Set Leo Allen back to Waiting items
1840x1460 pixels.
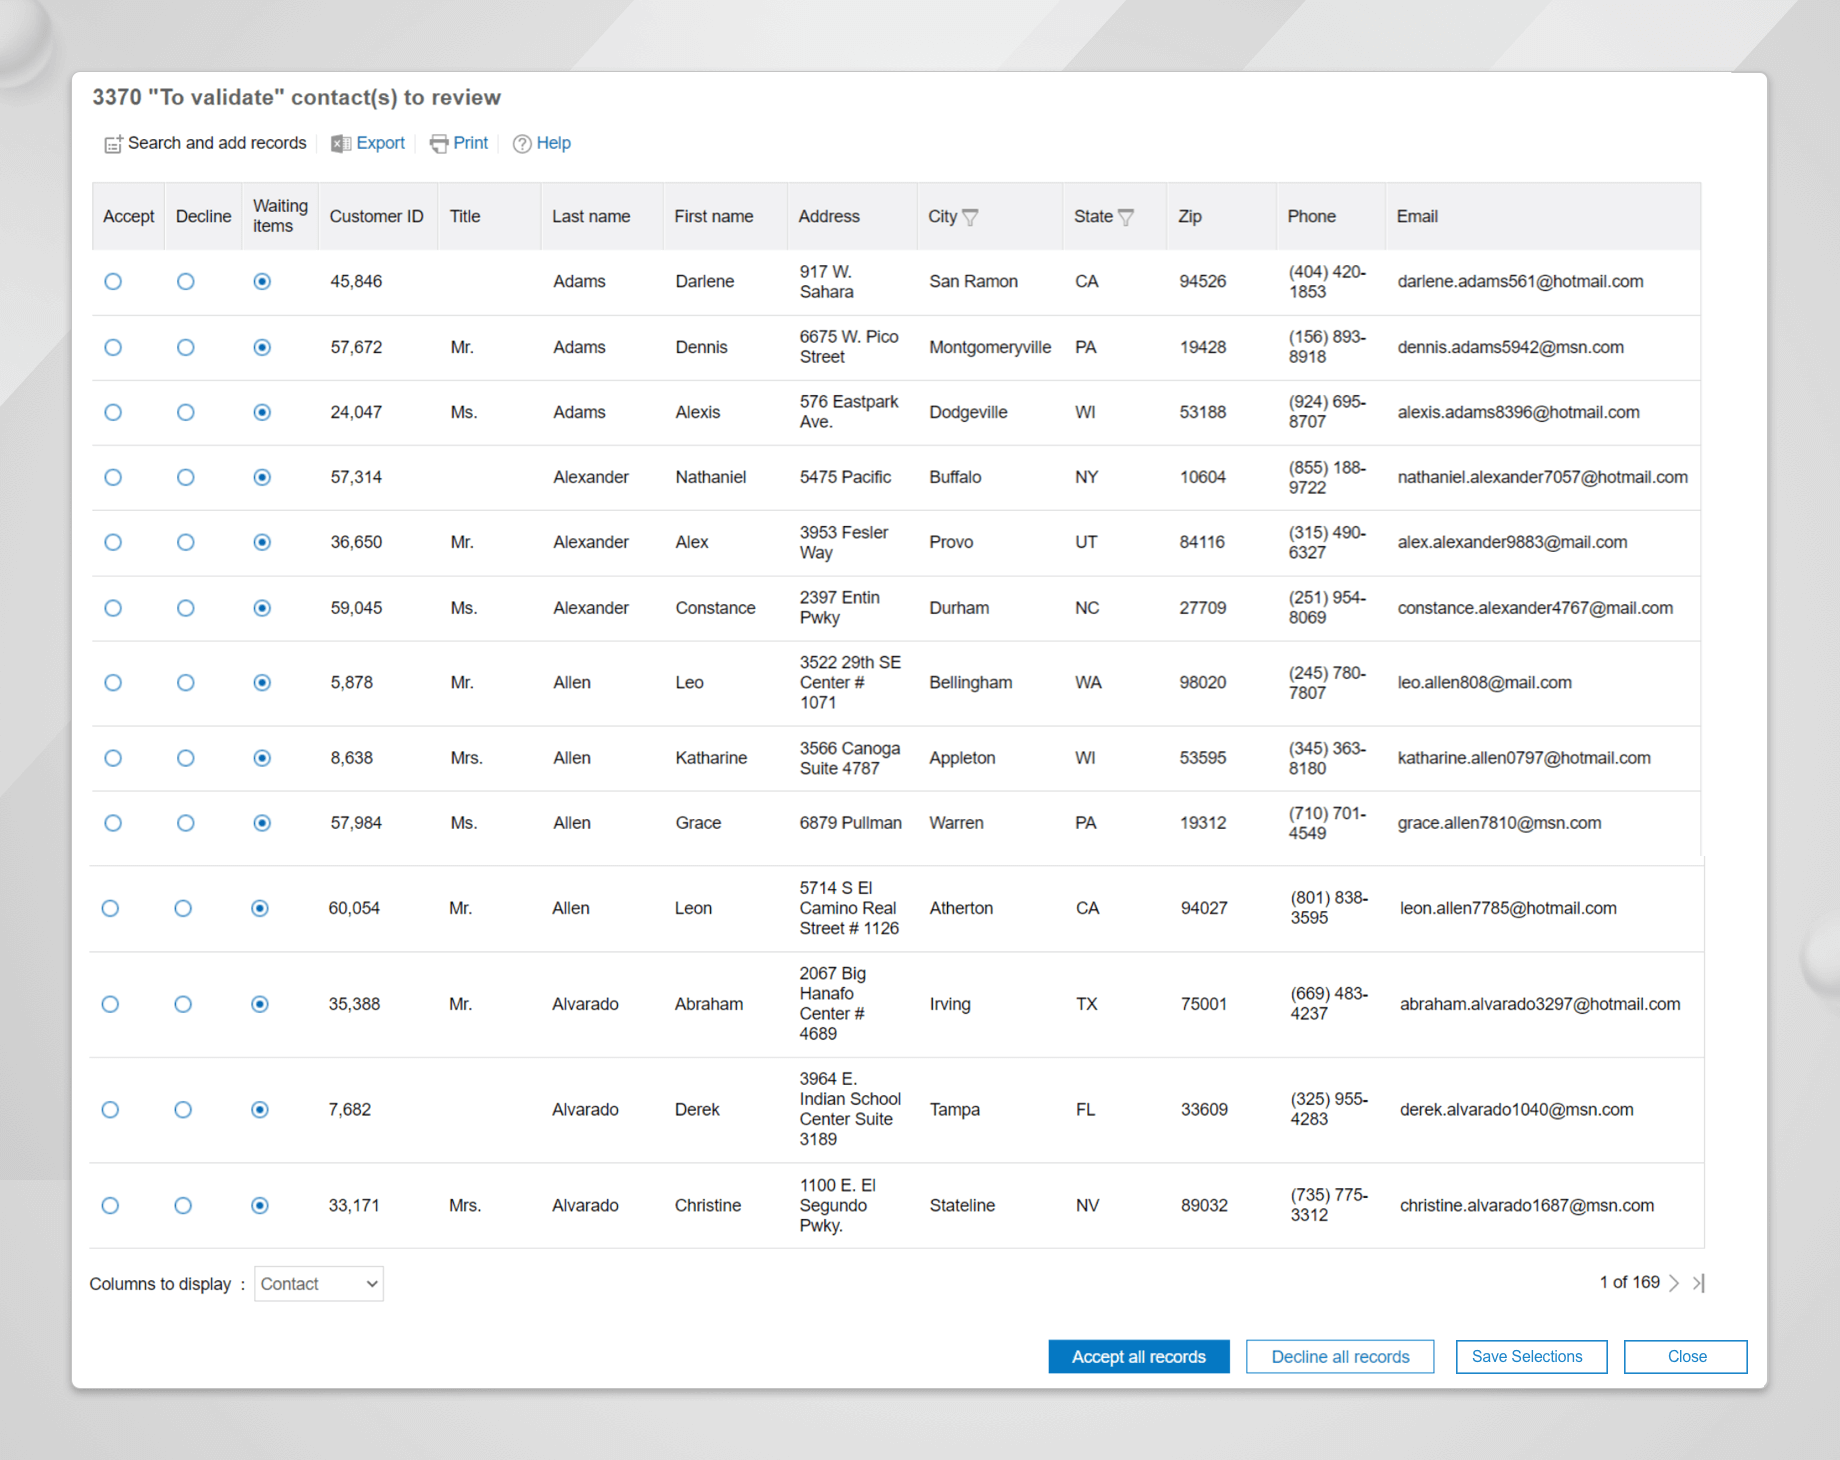pyautogui.click(x=261, y=682)
